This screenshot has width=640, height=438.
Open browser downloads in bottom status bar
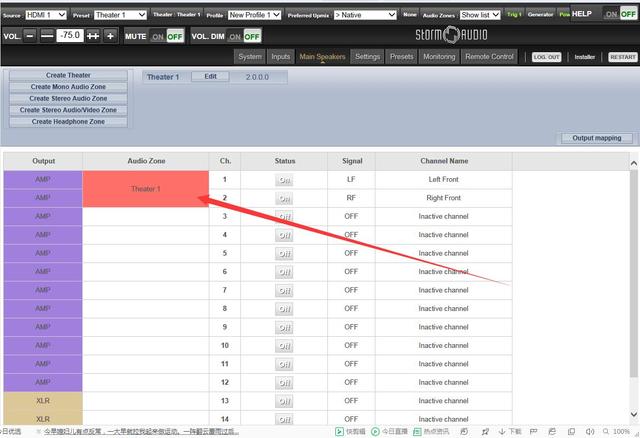[512, 431]
